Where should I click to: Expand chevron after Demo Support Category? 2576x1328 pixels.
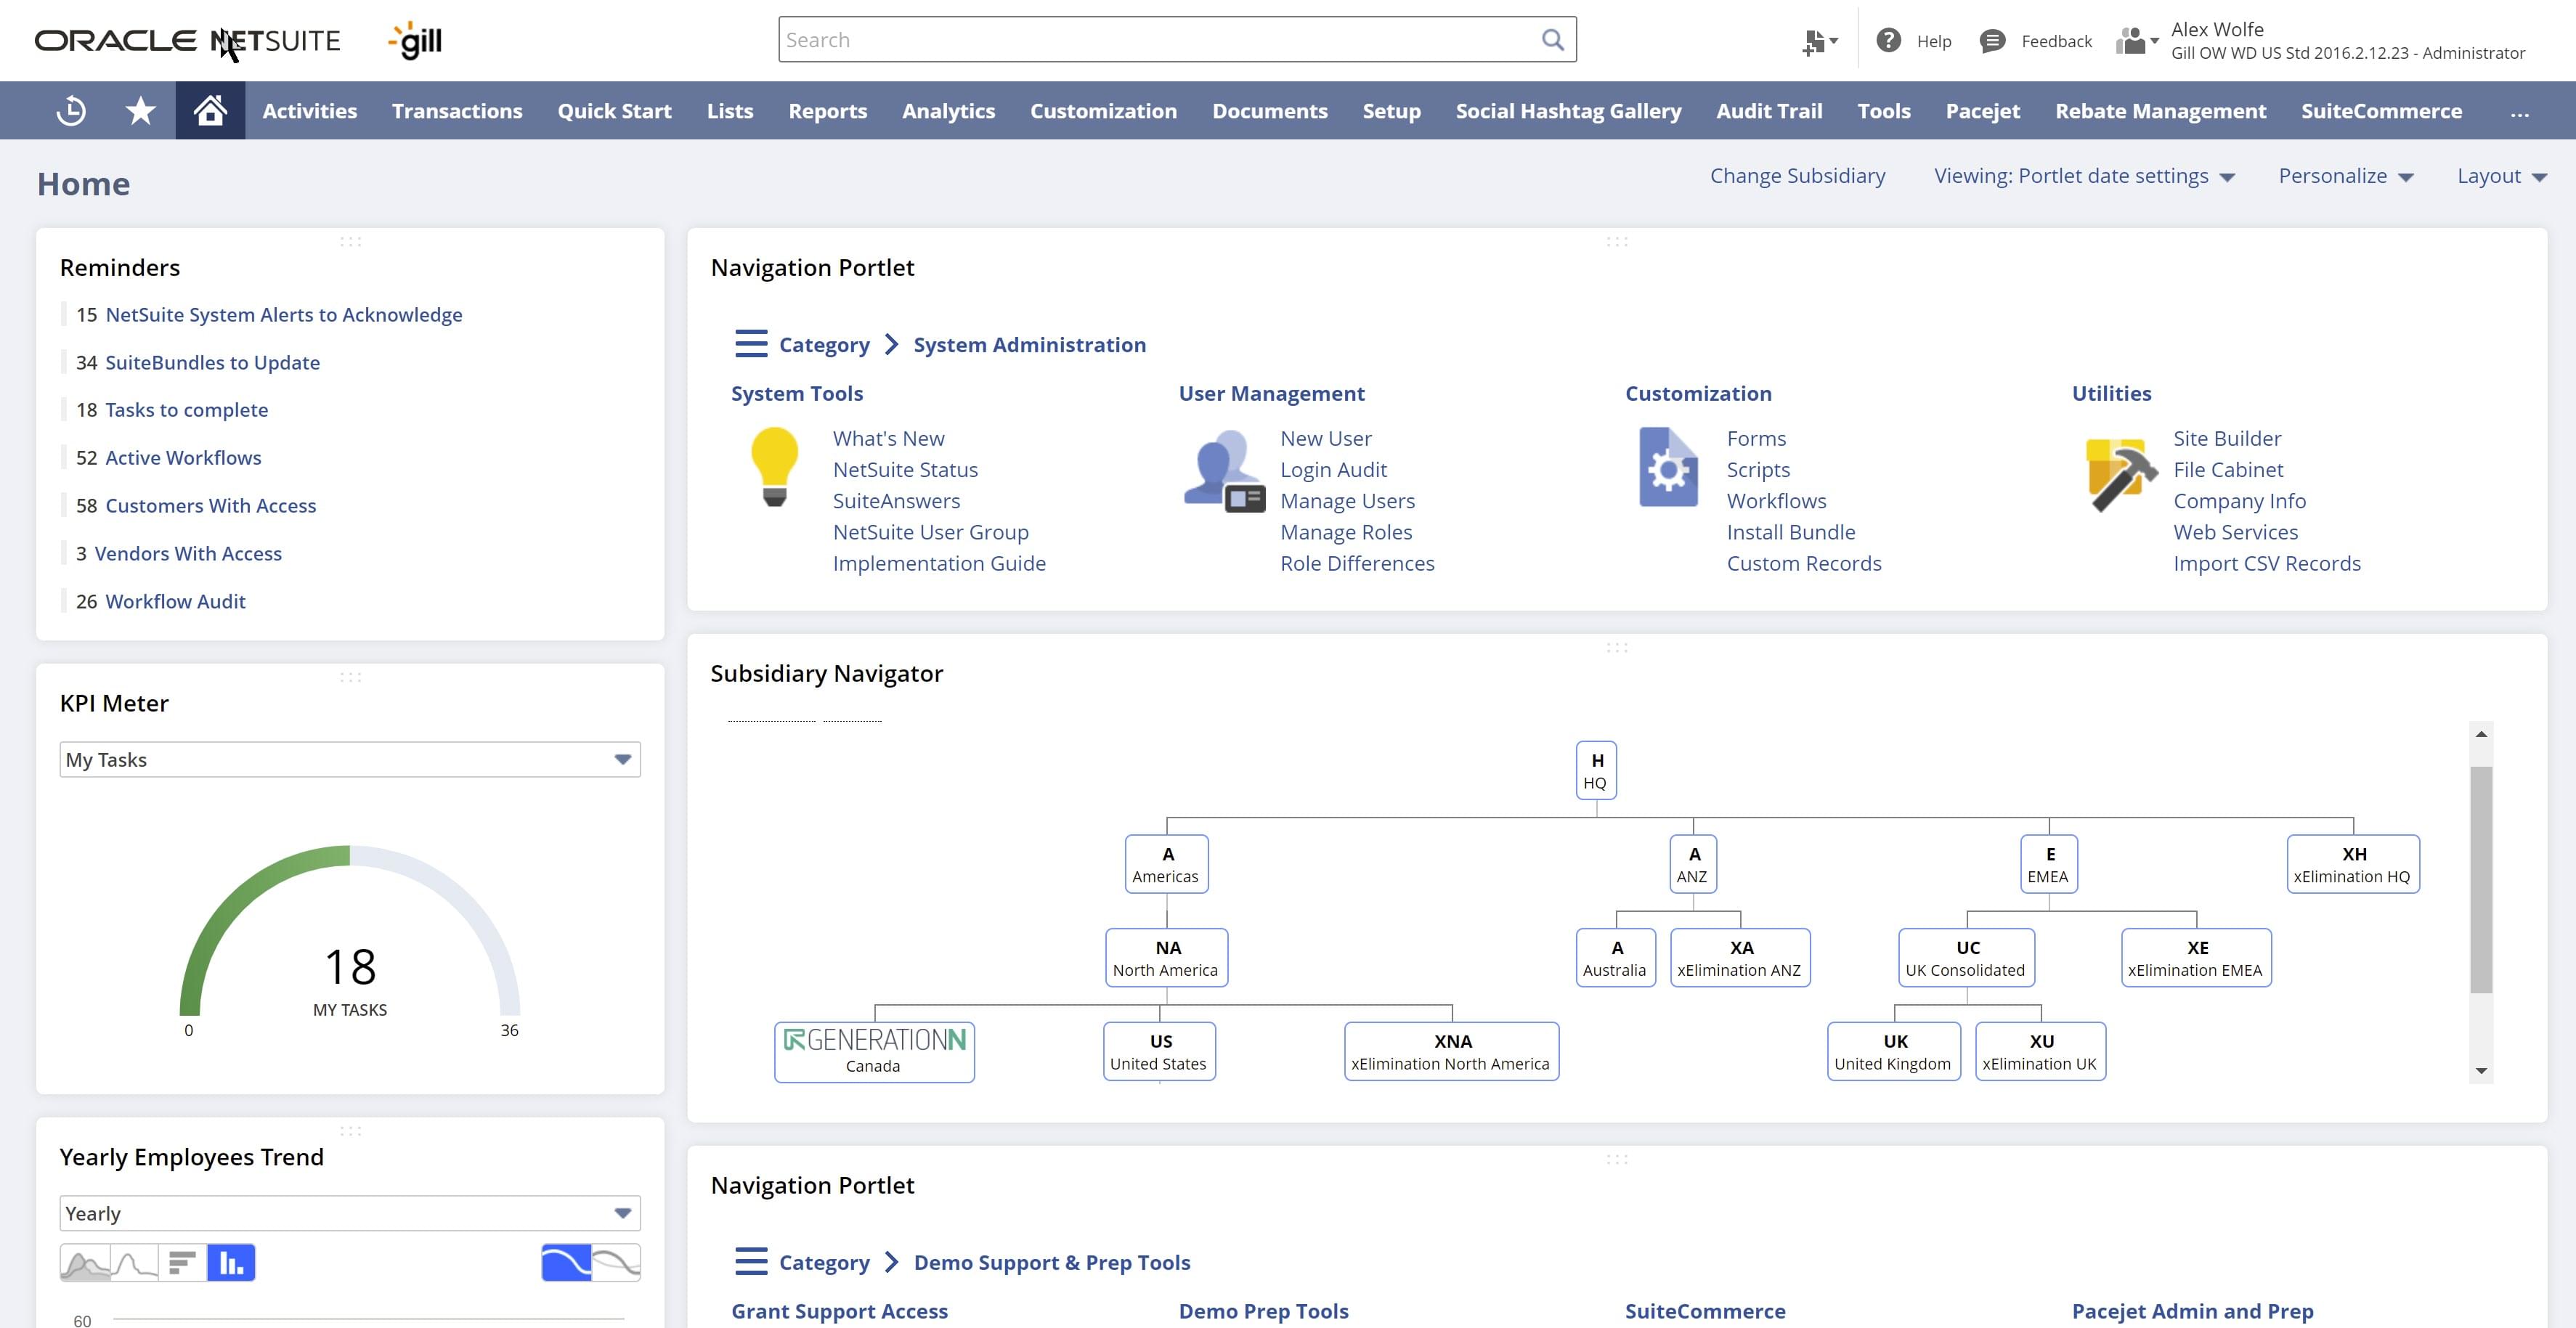pyautogui.click(x=891, y=1261)
